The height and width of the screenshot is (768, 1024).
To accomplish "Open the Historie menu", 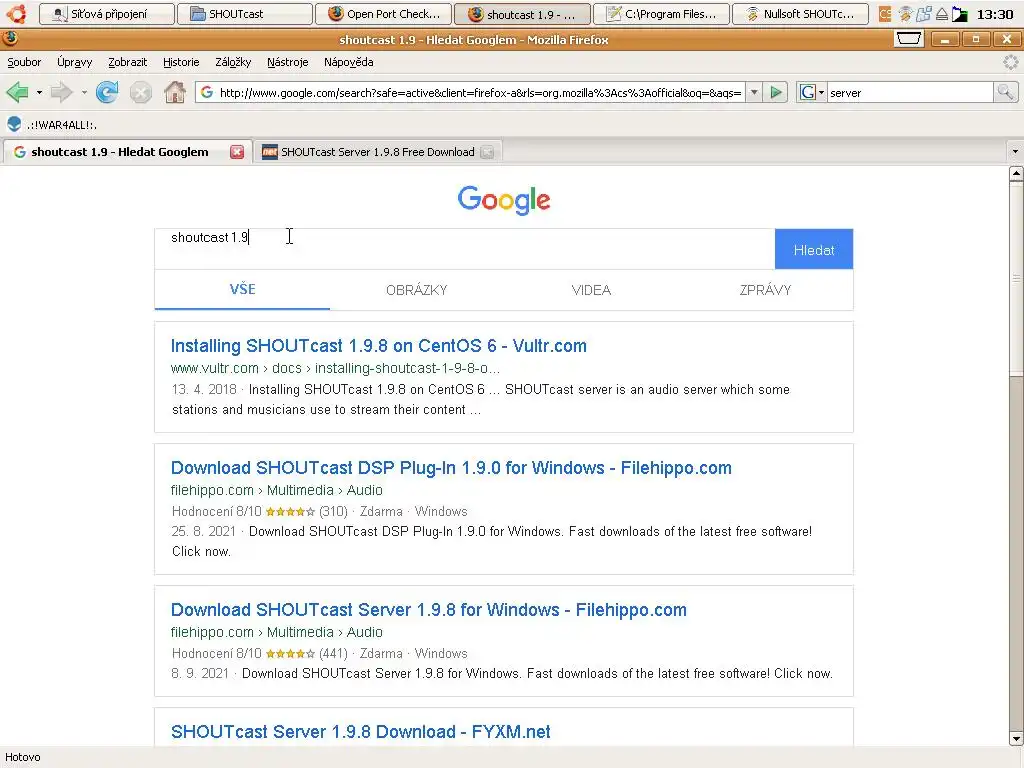I will tap(181, 62).
